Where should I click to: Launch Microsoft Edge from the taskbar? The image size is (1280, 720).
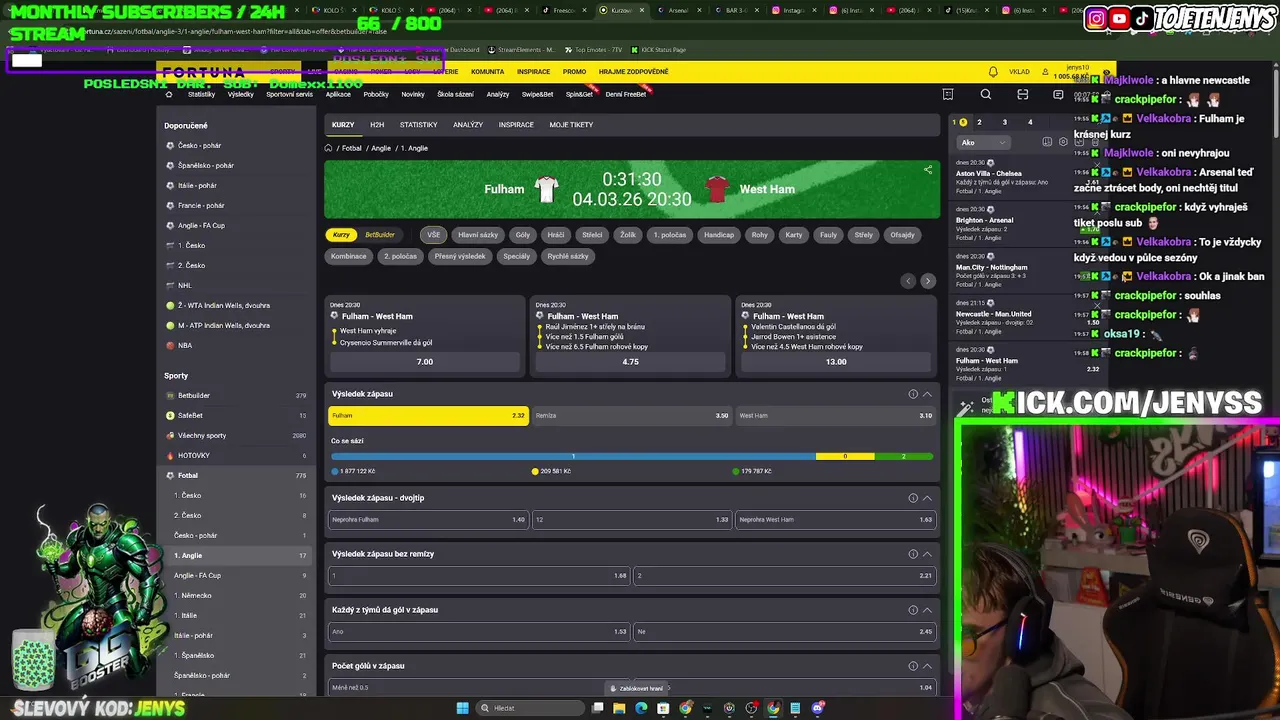point(641,708)
